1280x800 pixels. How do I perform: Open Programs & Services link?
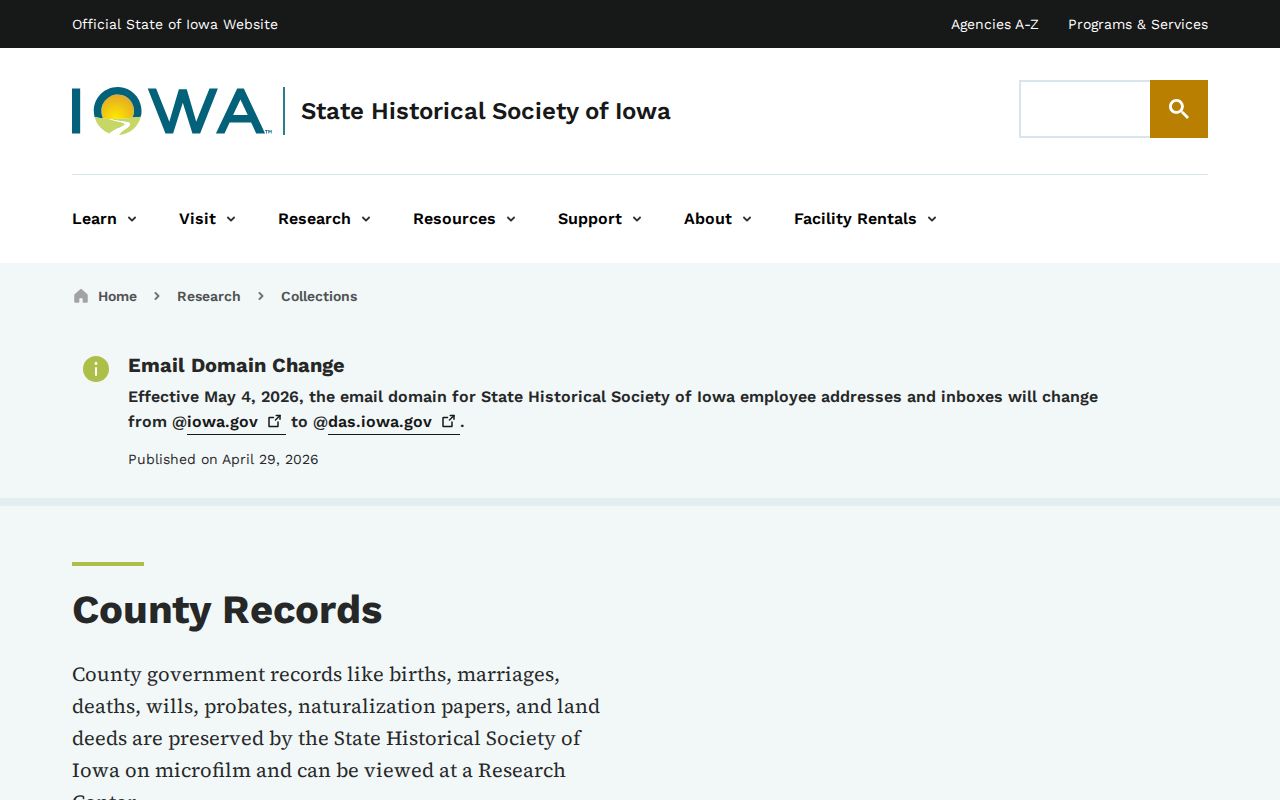coord(1138,24)
